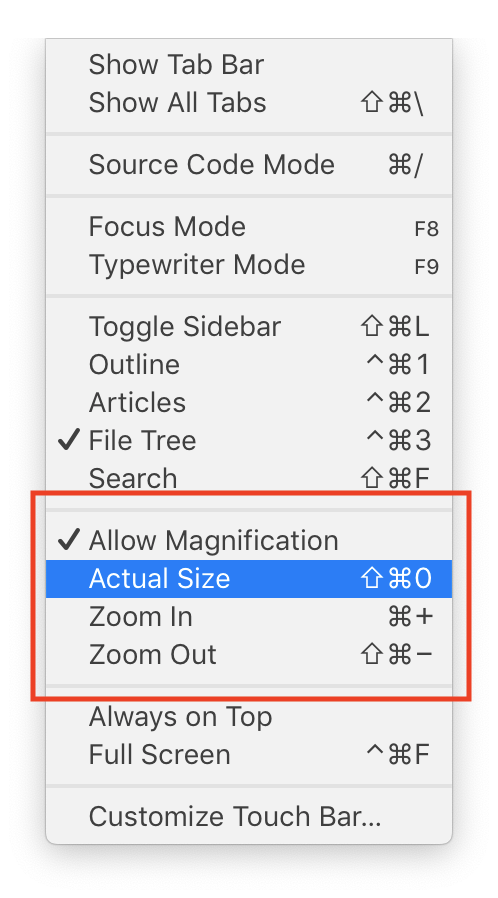
Task: Enable Source Code Mode
Action: 248,165
